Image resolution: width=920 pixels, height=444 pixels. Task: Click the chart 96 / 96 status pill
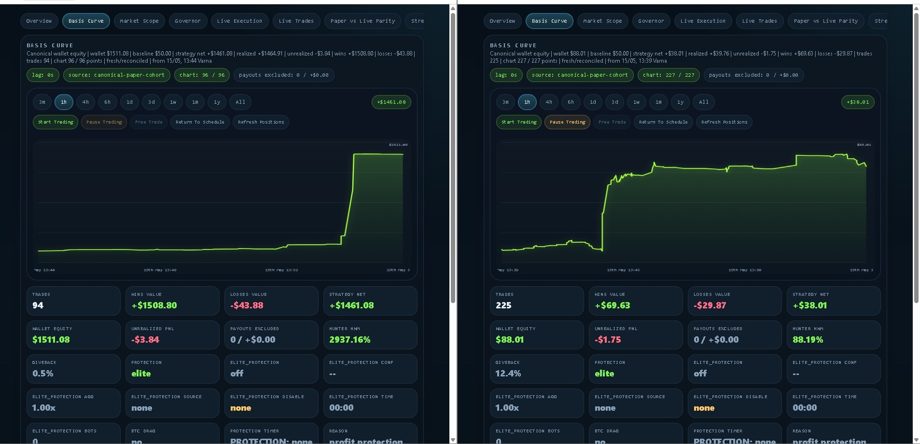(x=201, y=75)
